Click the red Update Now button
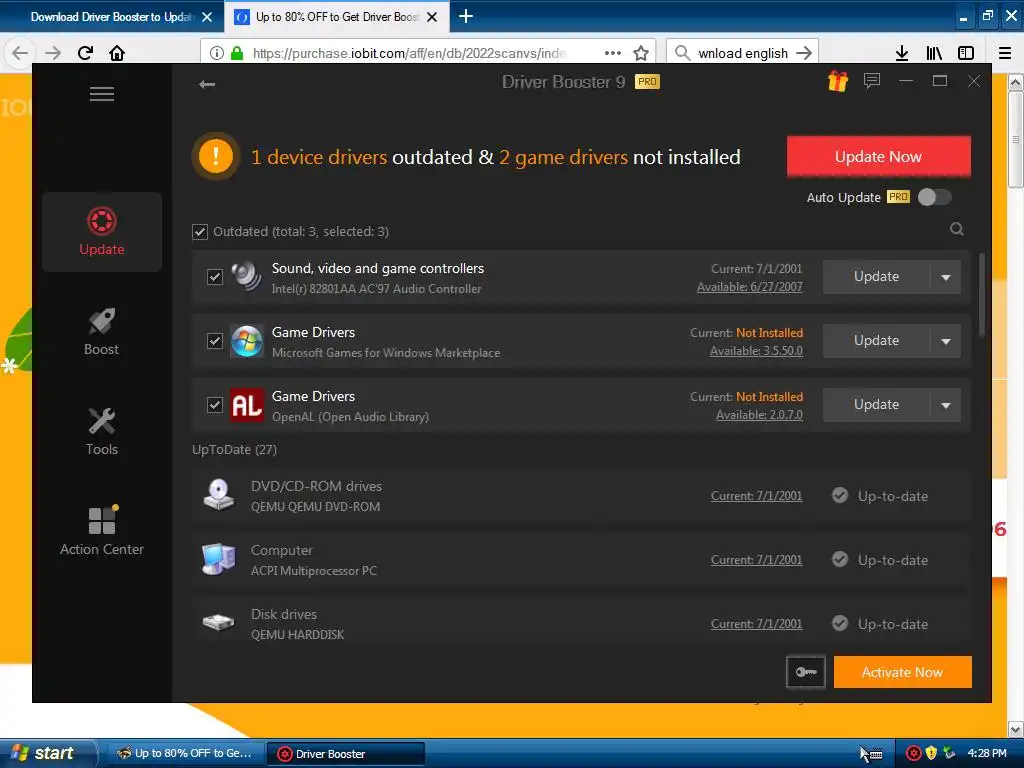The width and height of the screenshot is (1024, 768). (x=878, y=157)
